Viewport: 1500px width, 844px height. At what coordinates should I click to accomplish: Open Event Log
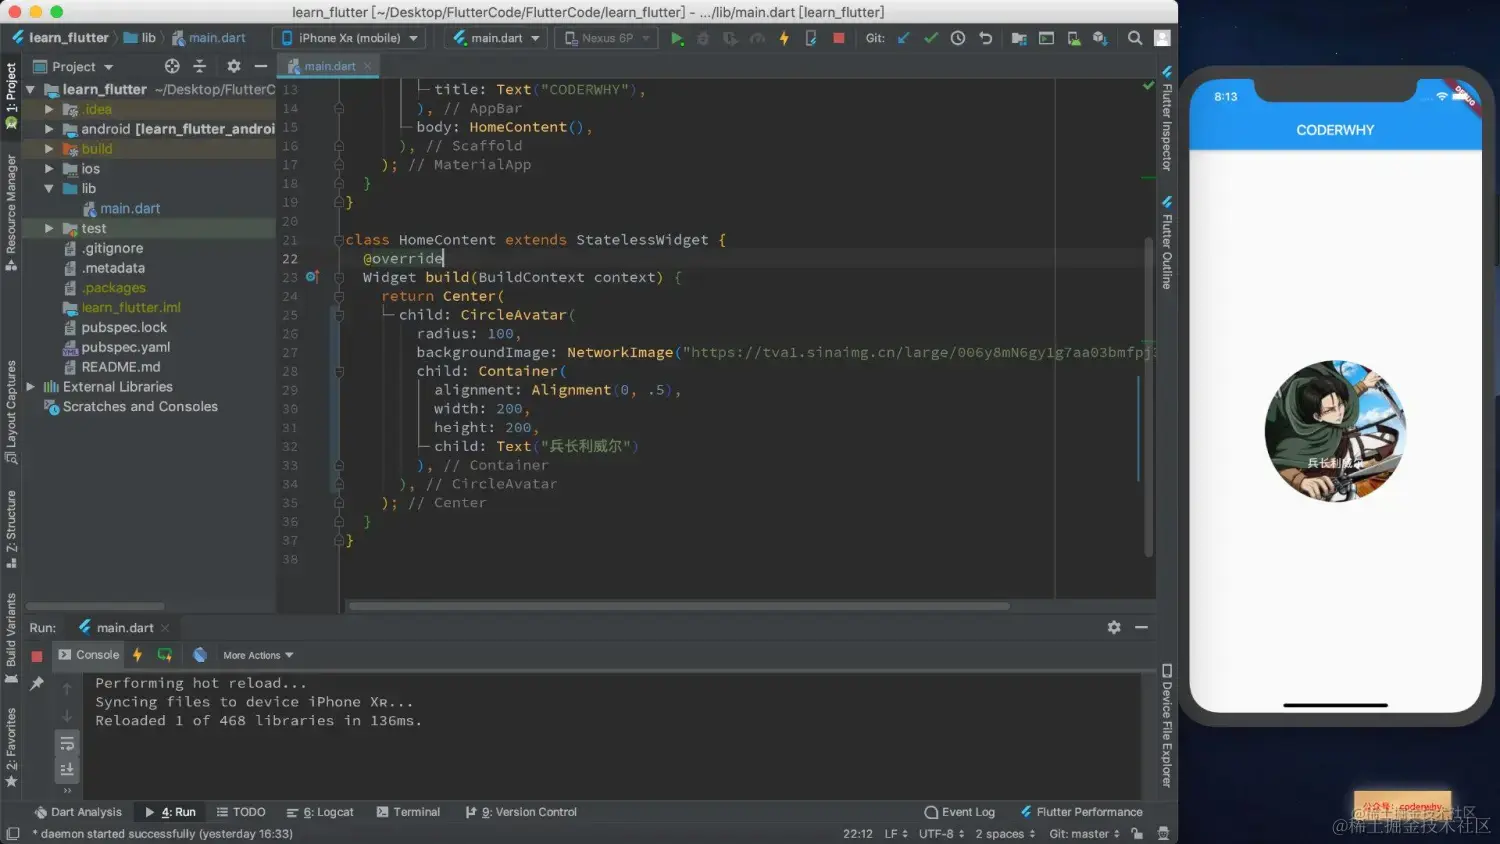click(x=960, y=812)
